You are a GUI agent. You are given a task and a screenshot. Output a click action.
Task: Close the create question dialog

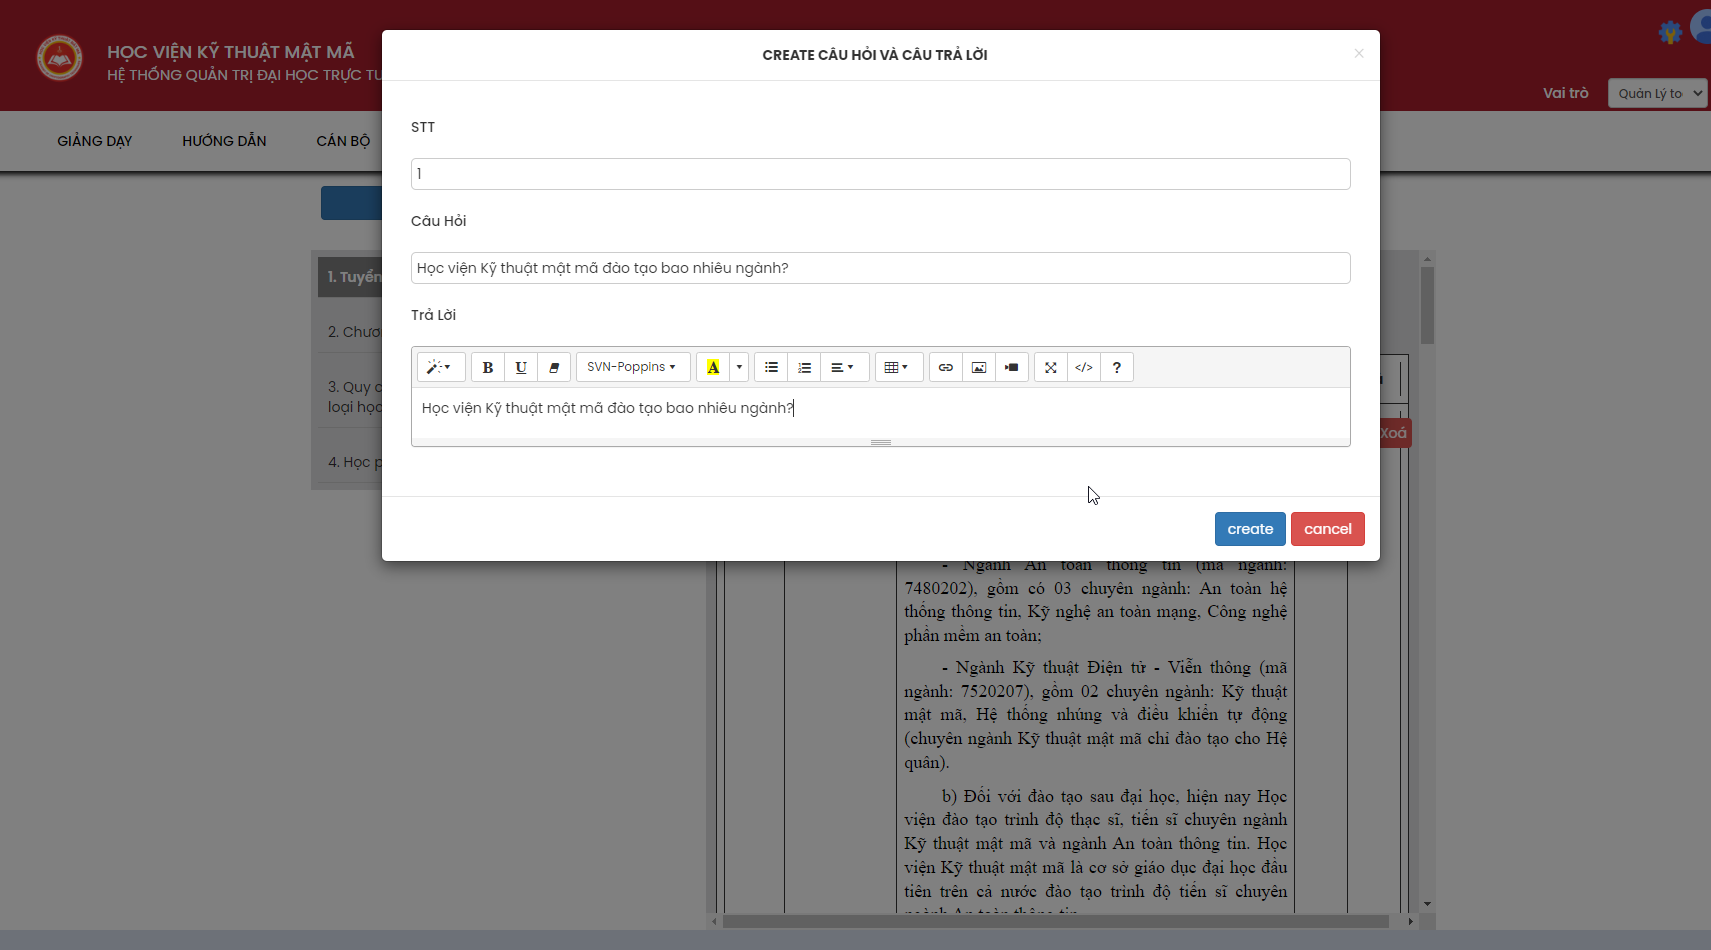(x=1358, y=54)
